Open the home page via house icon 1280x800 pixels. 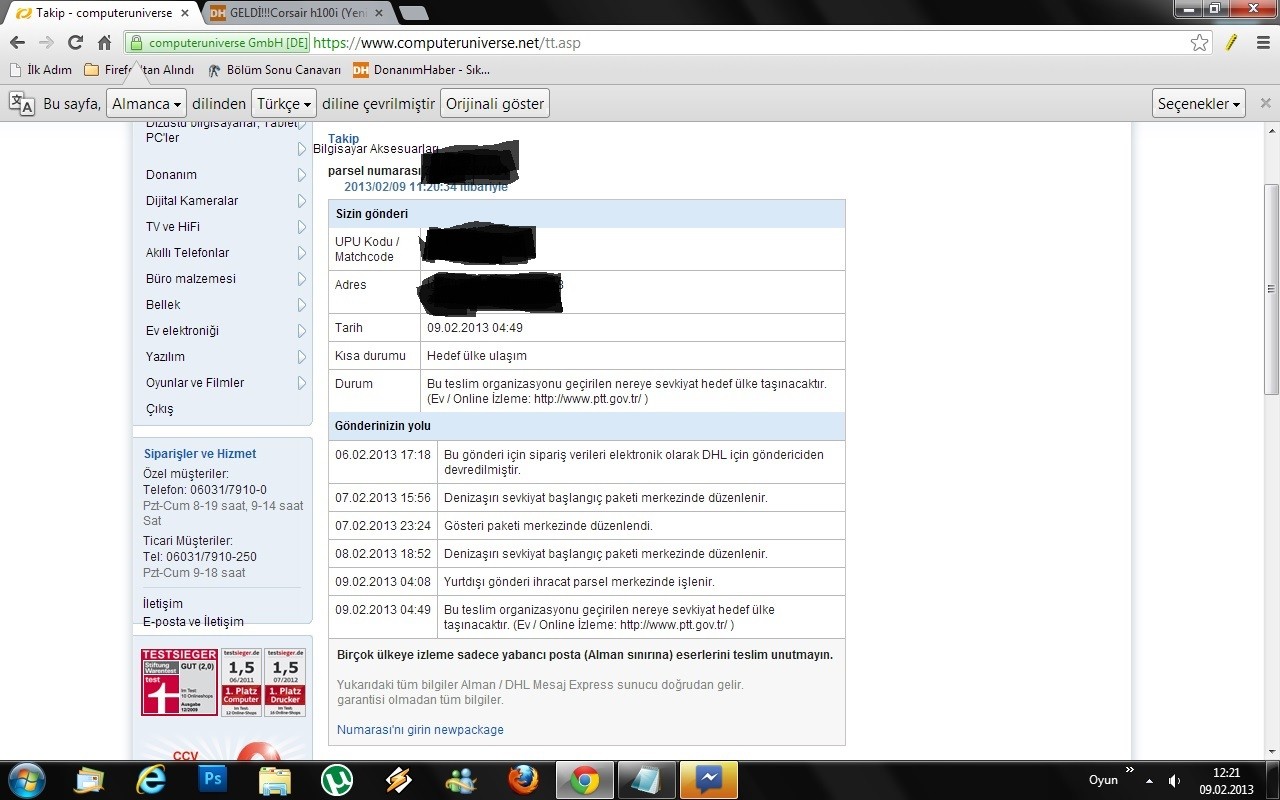(104, 43)
